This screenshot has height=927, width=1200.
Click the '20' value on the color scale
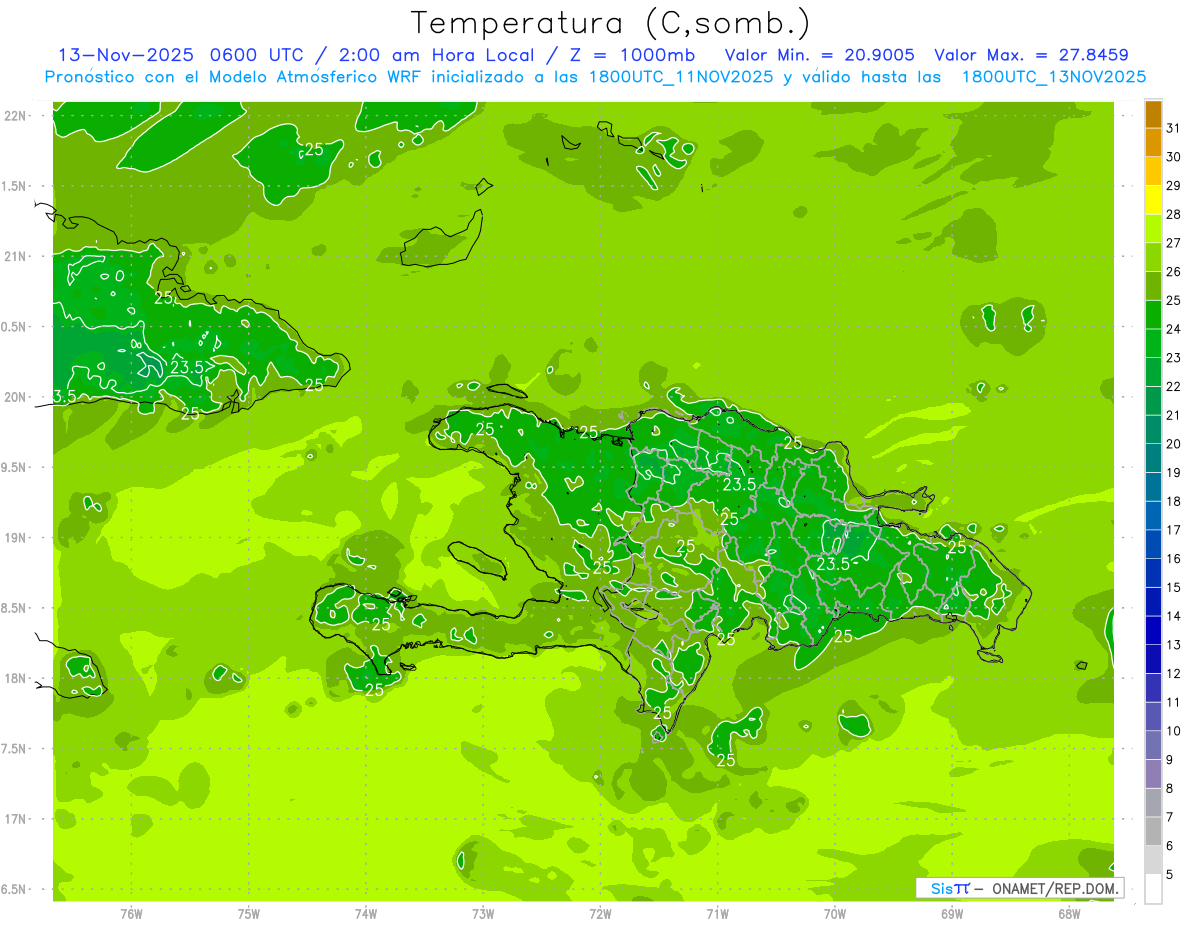coord(1174,444)
